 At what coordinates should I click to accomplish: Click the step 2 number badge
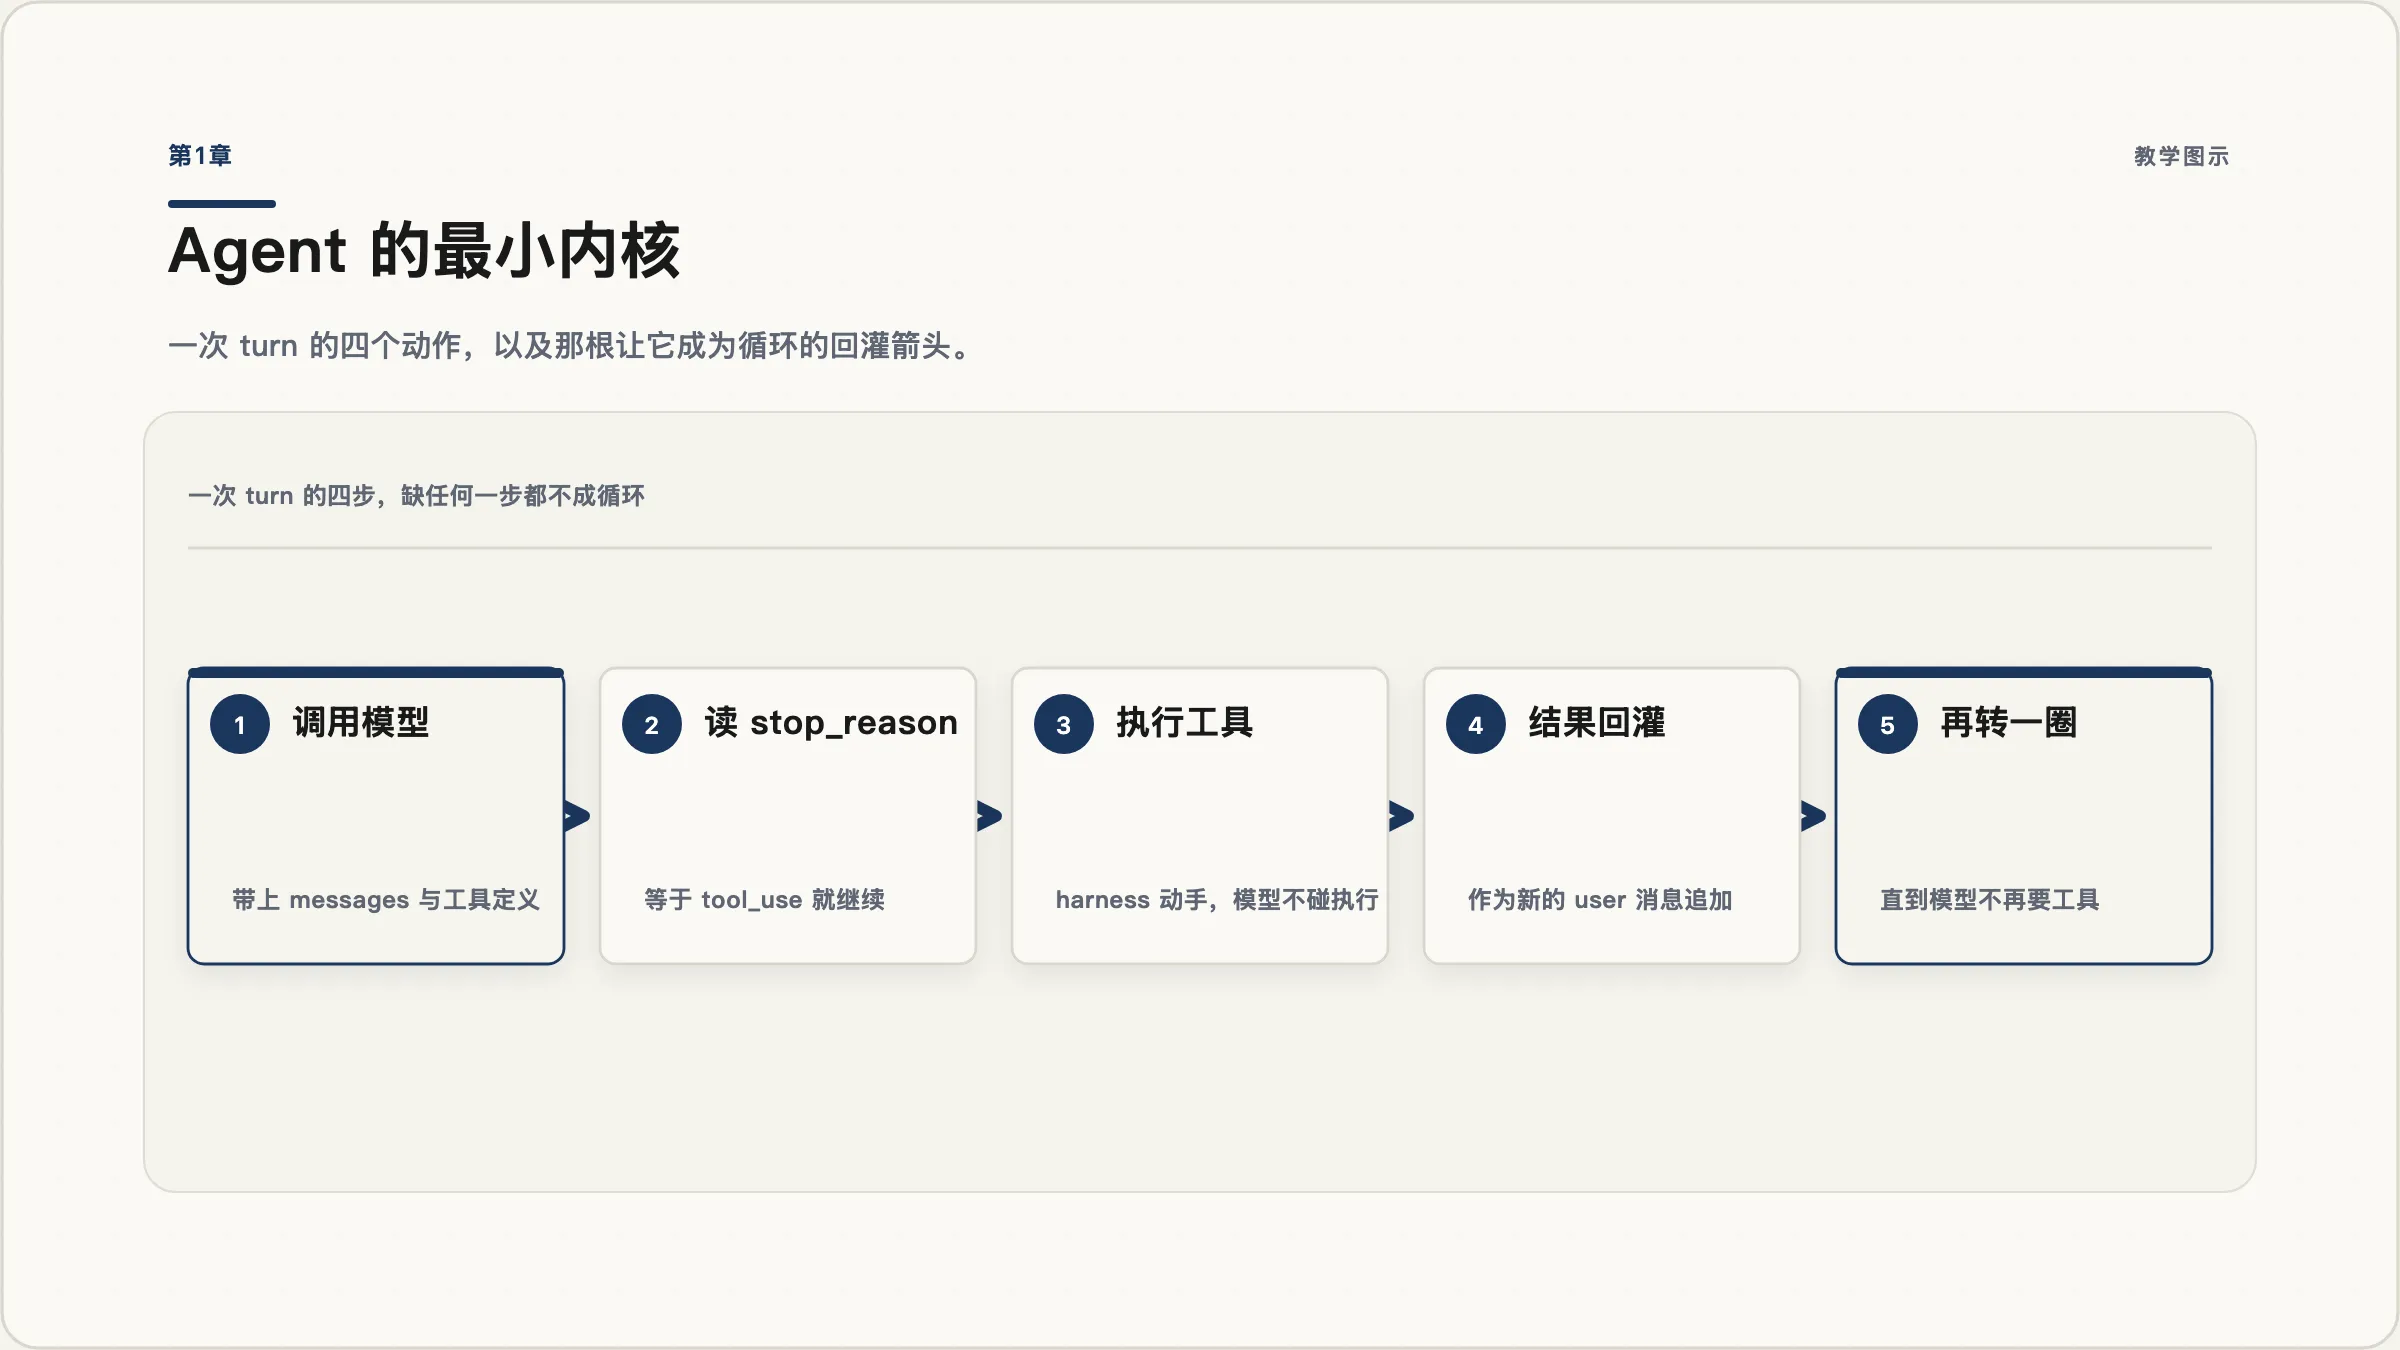pos(652,724)
